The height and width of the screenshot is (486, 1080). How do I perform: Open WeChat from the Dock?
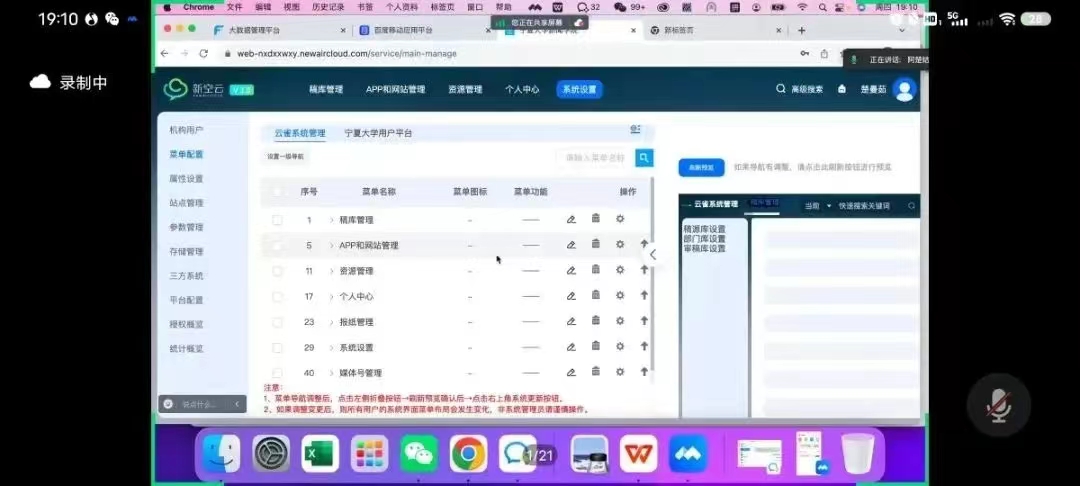pyautogui.click(x=419, y=454)
